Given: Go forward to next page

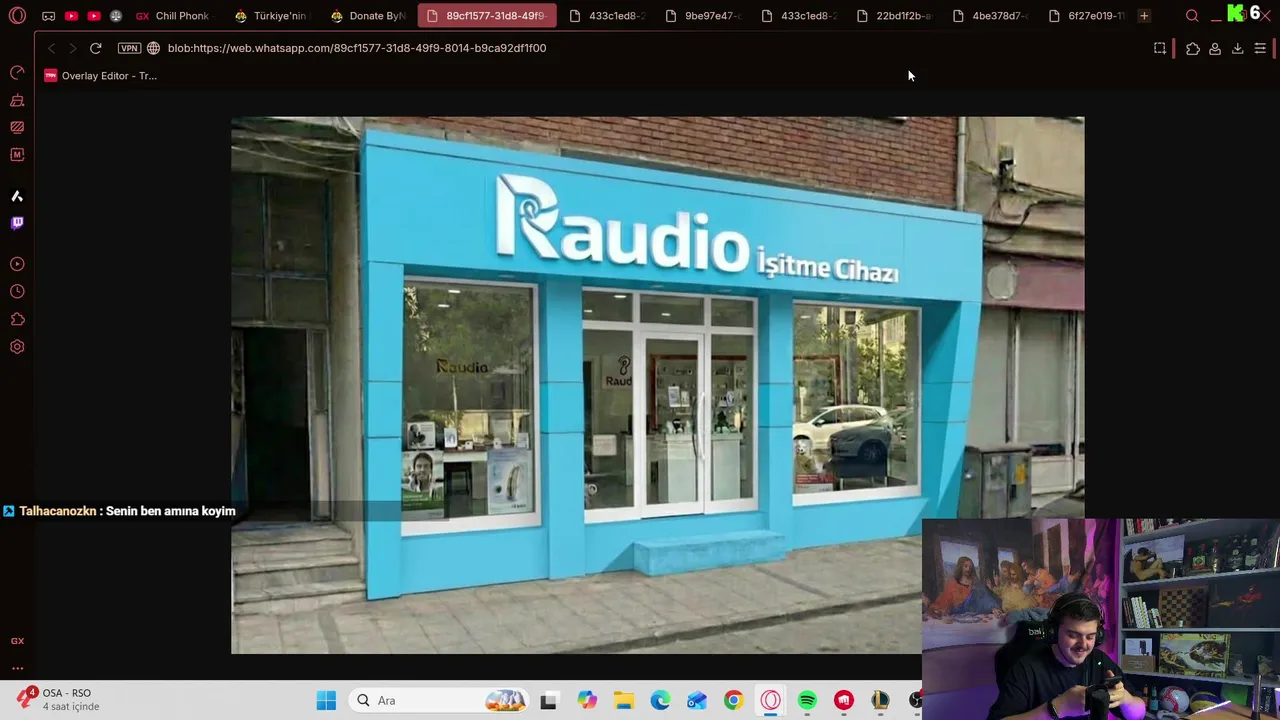Looking at the screenshot, I should [x=73, y=48].
